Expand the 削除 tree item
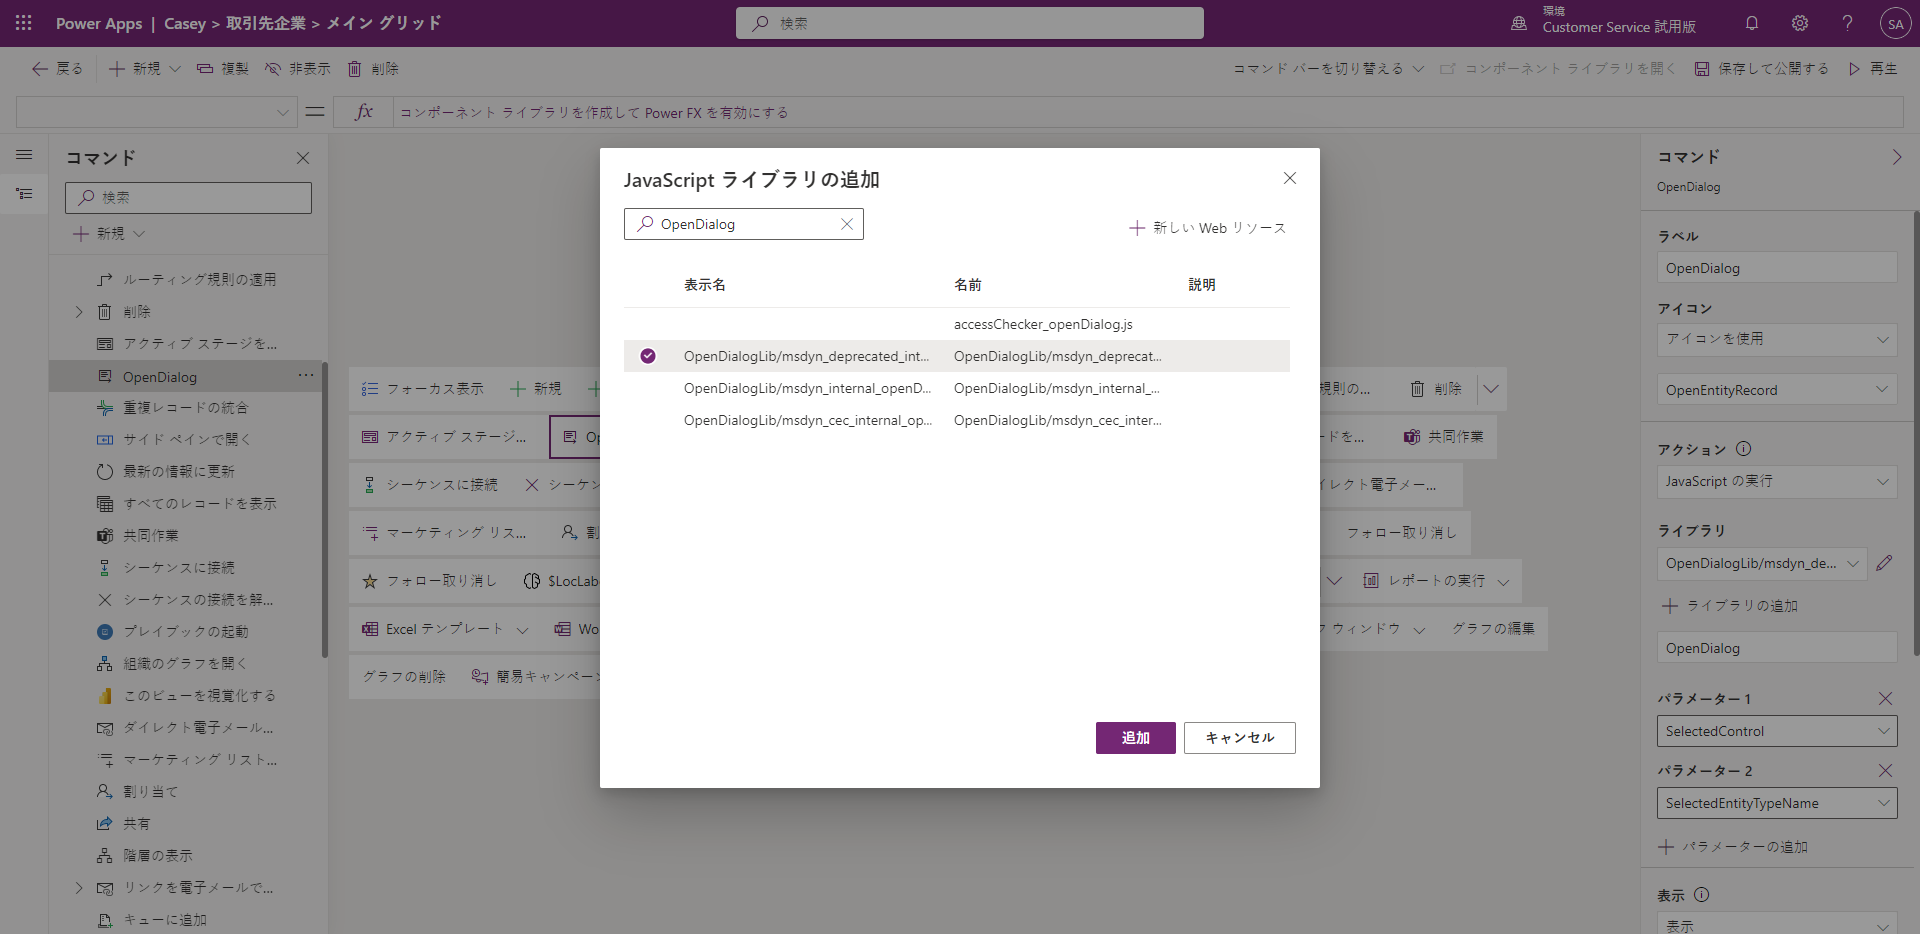 79,312
